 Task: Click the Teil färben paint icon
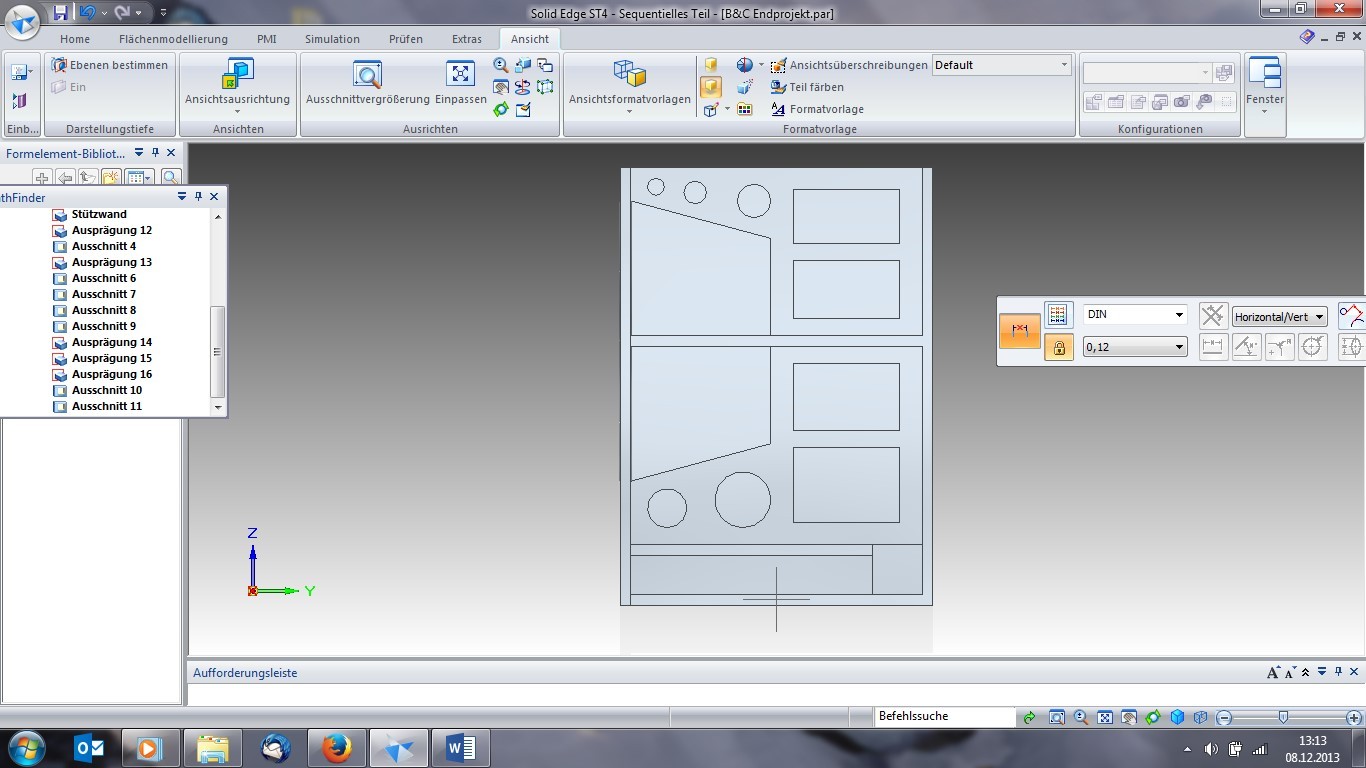[x=779, y=87]
